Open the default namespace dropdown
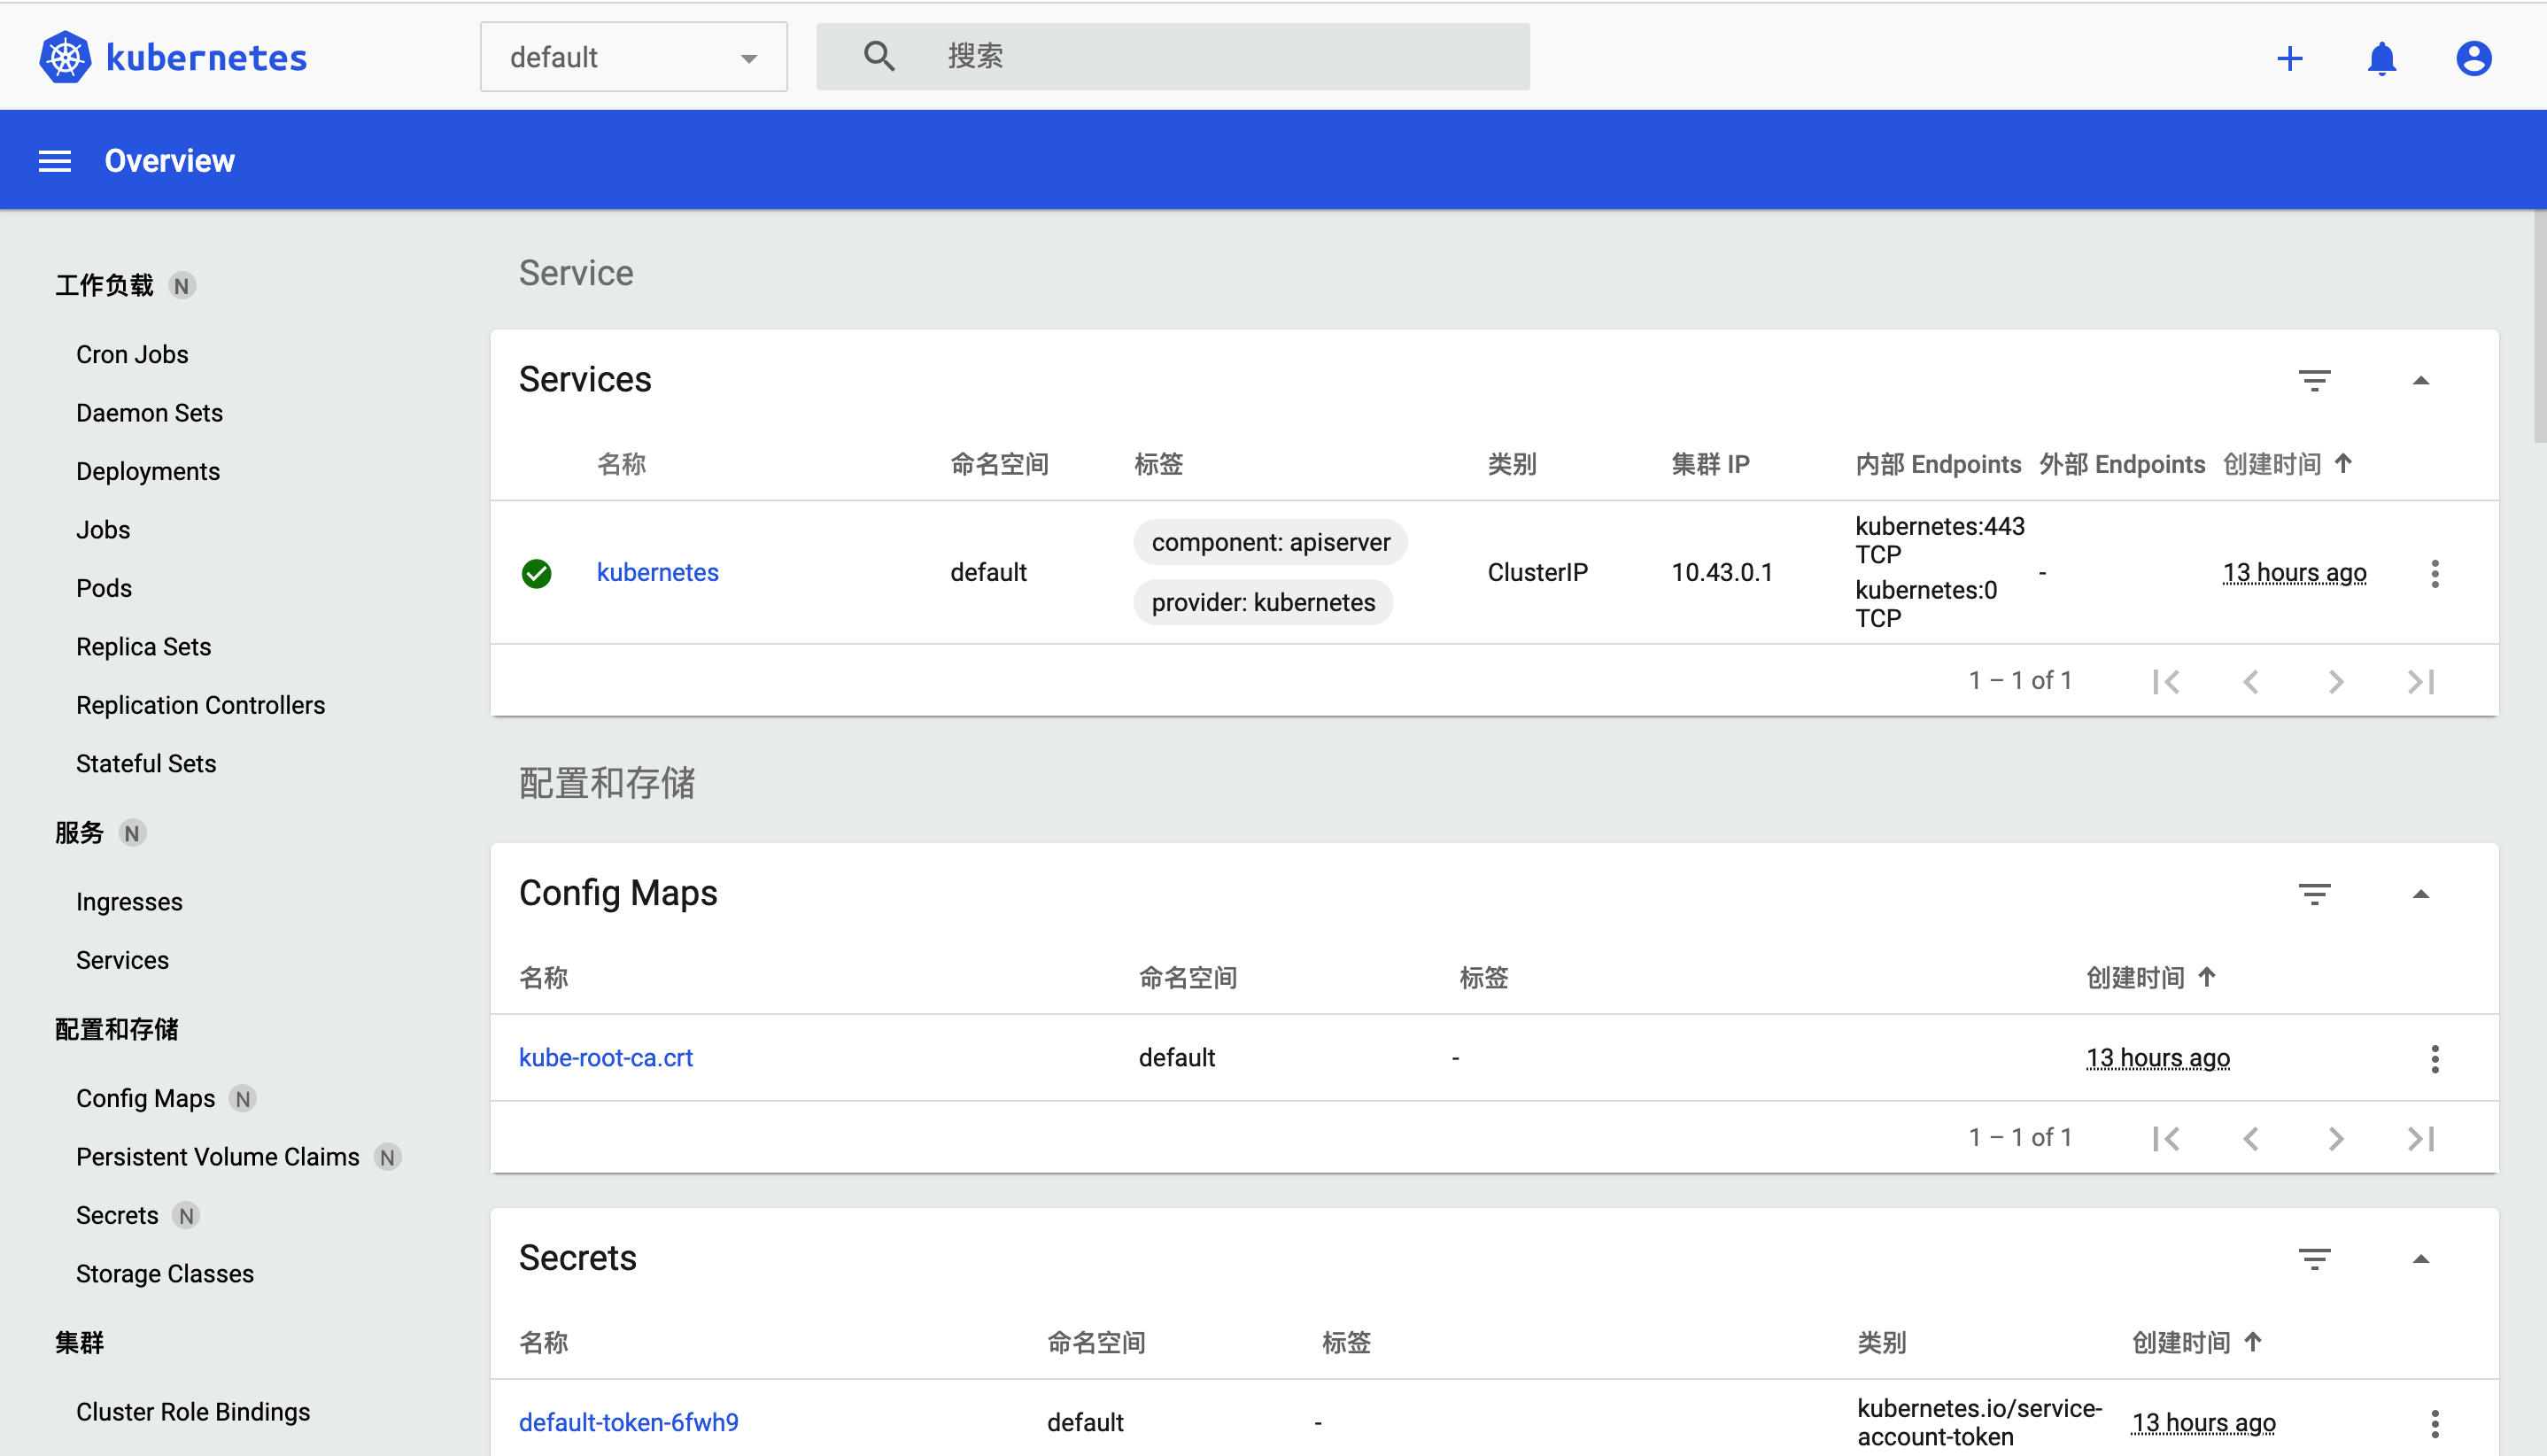Viewport: 2547px width, 1456px height. tap(633, 57)
